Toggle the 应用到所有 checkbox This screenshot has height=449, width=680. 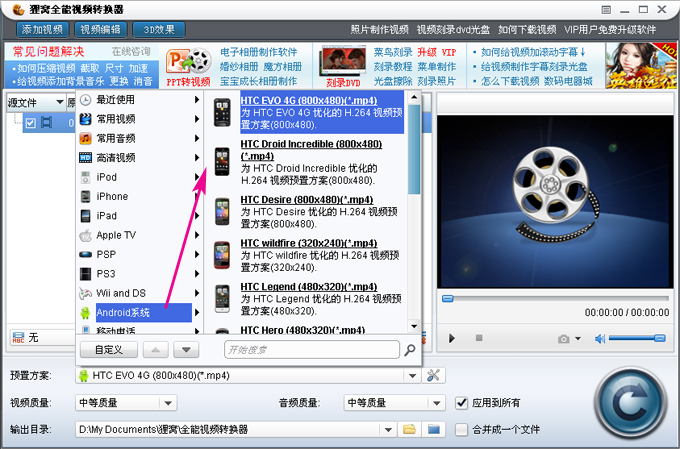pyautogui.click(x=461, y=403)
